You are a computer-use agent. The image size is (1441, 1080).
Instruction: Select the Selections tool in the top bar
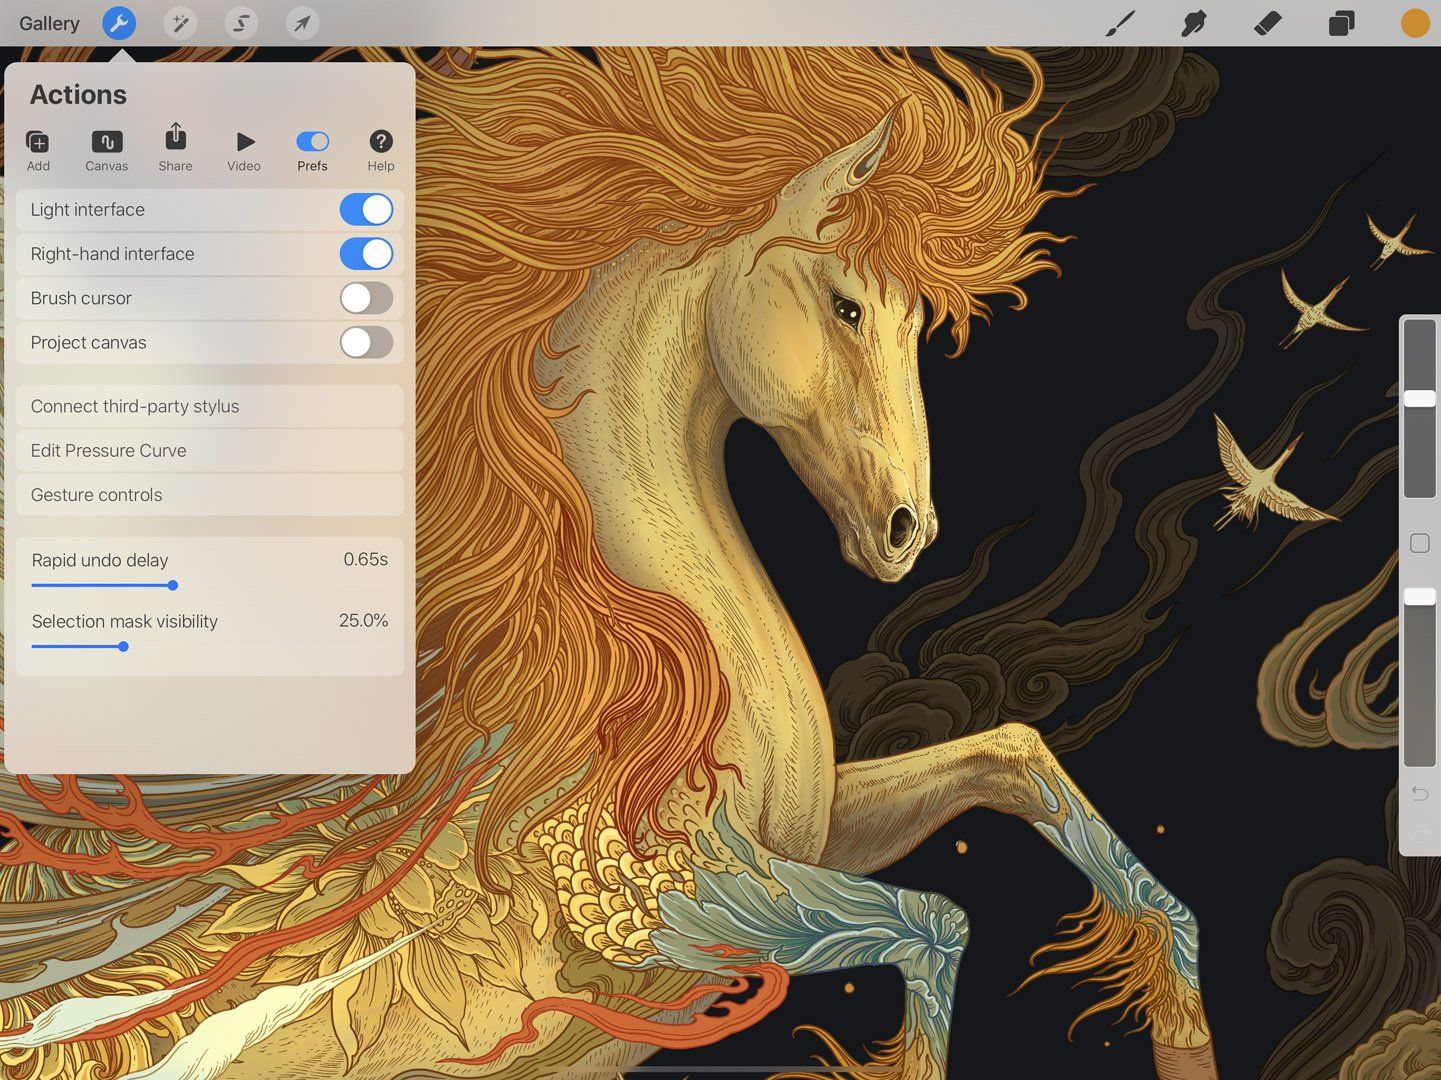pos(241,22)
